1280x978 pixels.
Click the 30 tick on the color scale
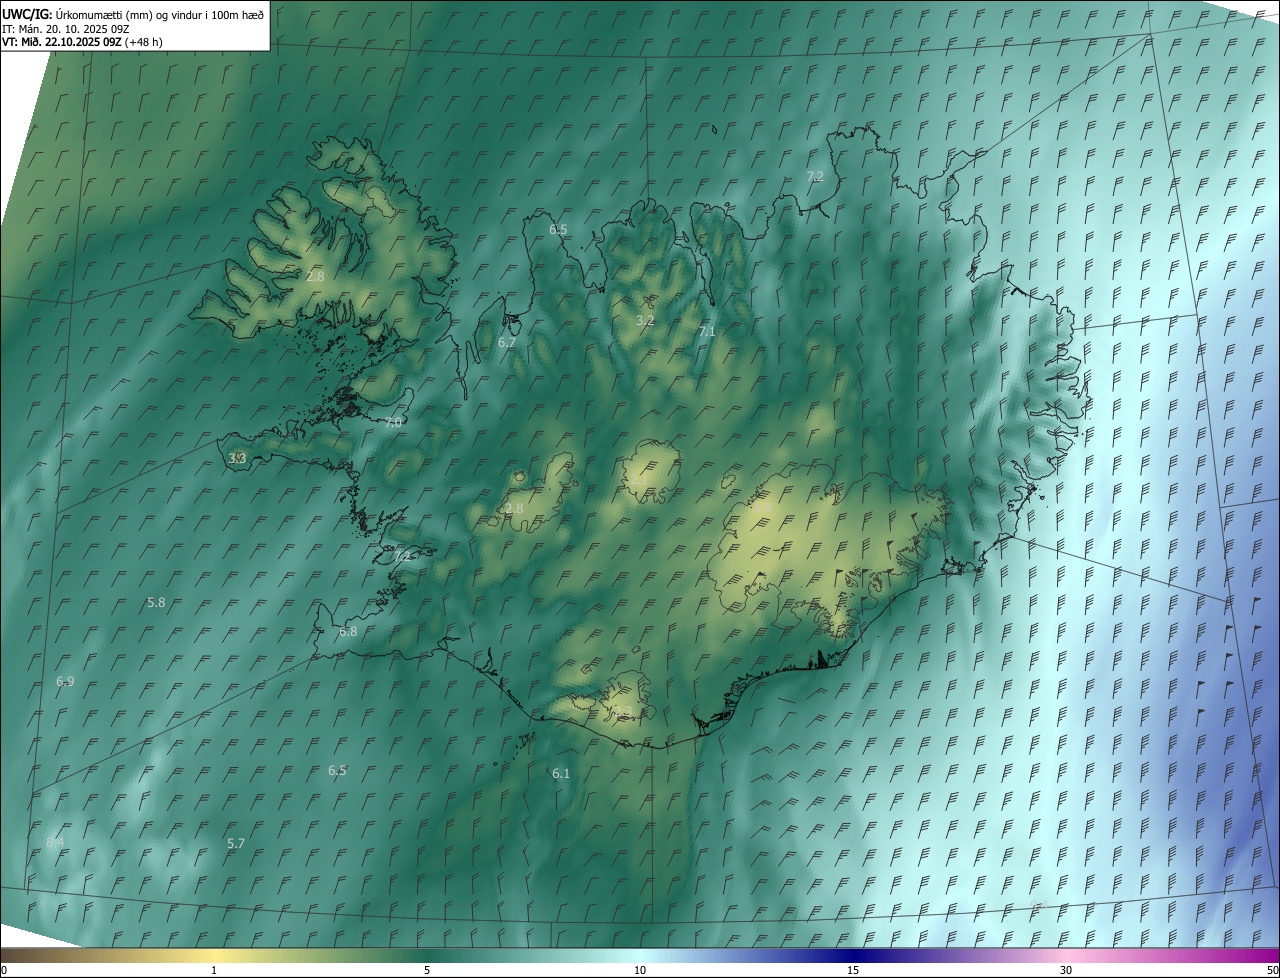(1066, 970)
